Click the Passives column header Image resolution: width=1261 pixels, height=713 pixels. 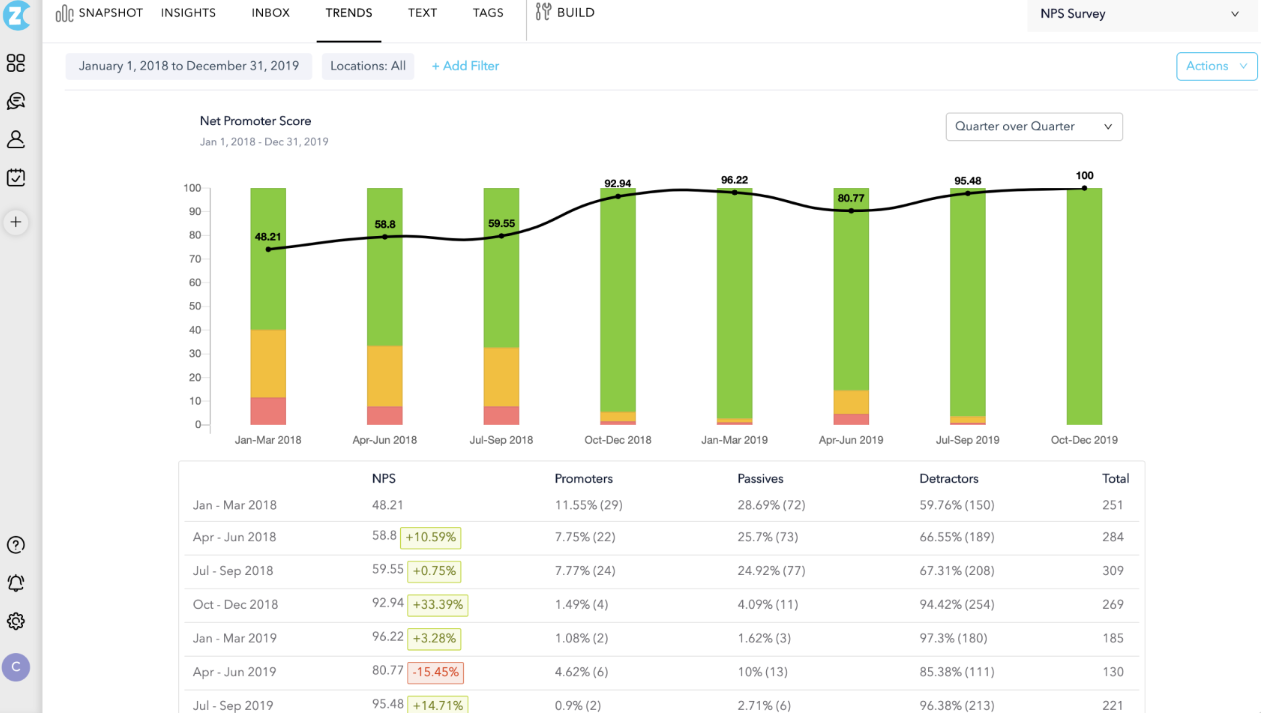click(761, 479)
